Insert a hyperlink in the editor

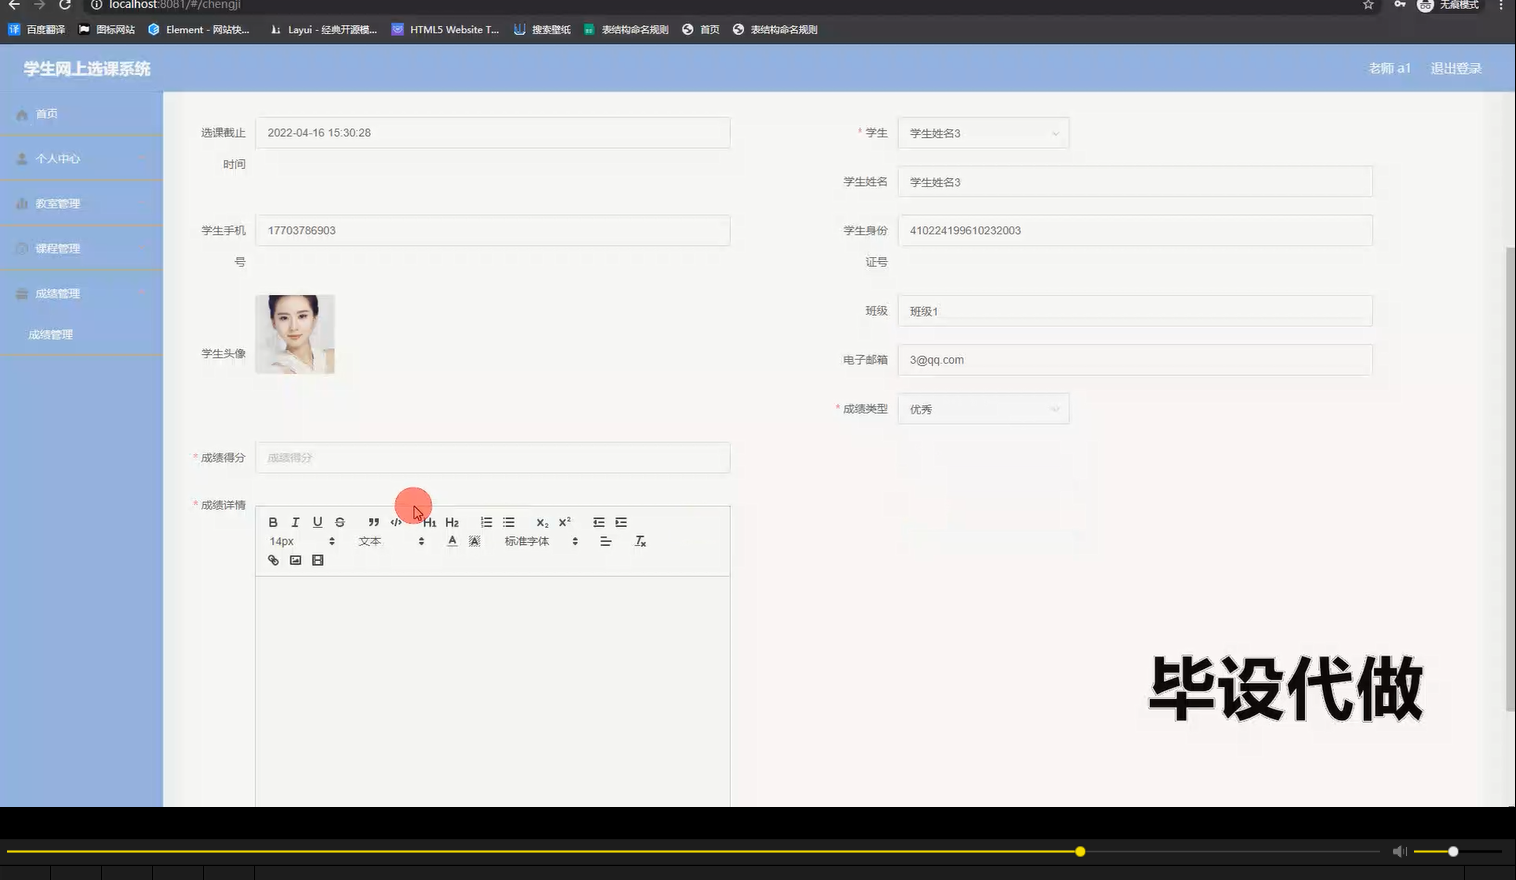coord(274,559)
